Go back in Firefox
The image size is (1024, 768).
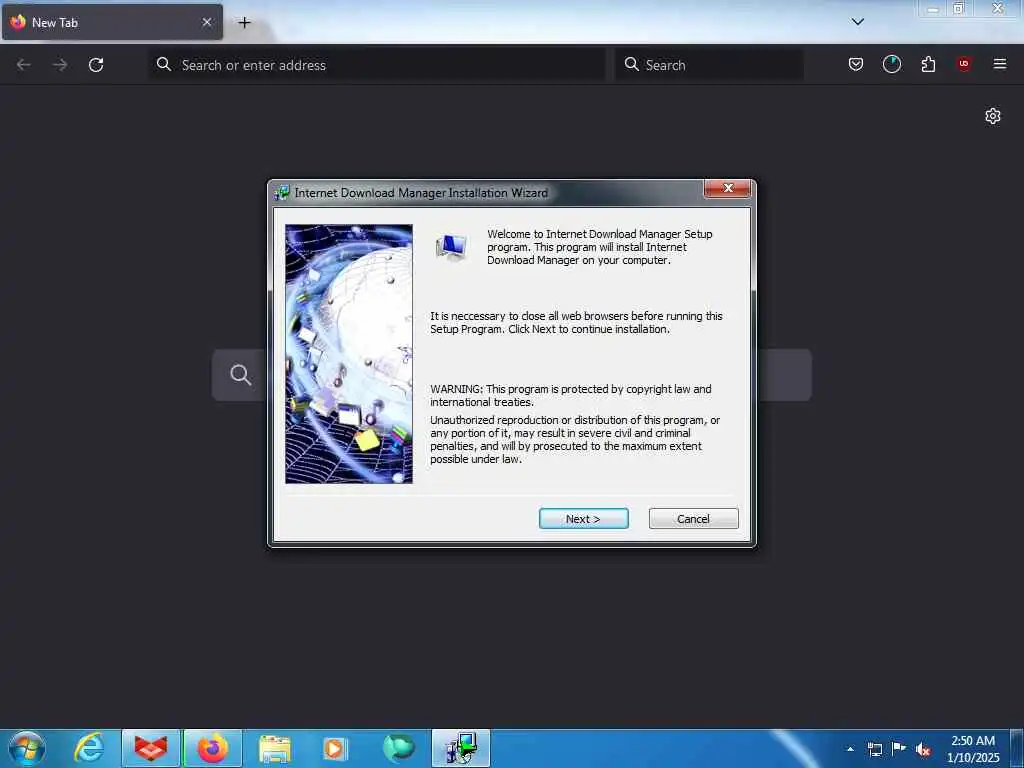(24, 65)
